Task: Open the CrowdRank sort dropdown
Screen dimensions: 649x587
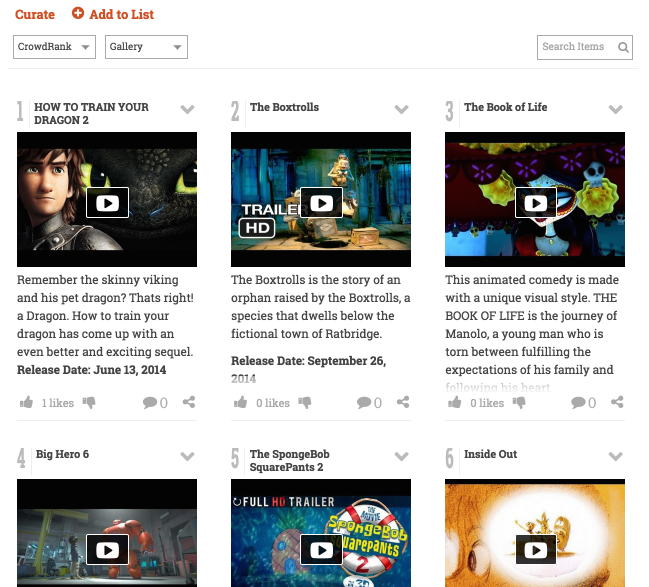Action: tap(54, 47)
